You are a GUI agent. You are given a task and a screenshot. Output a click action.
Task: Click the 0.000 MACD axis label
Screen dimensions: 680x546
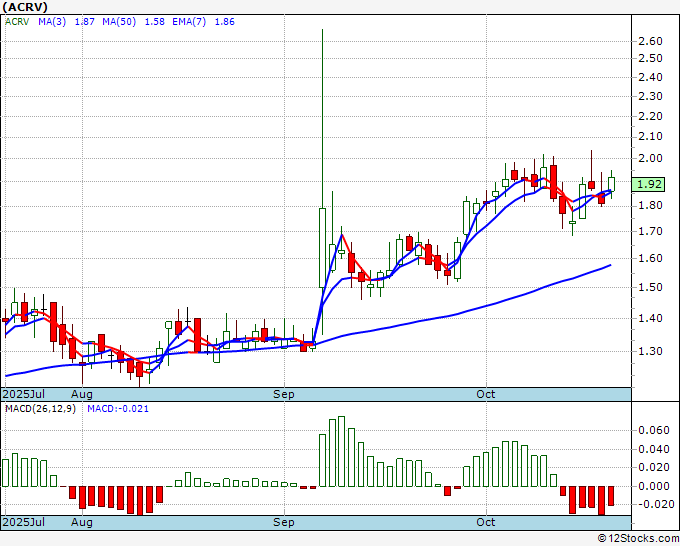(654, 486)
